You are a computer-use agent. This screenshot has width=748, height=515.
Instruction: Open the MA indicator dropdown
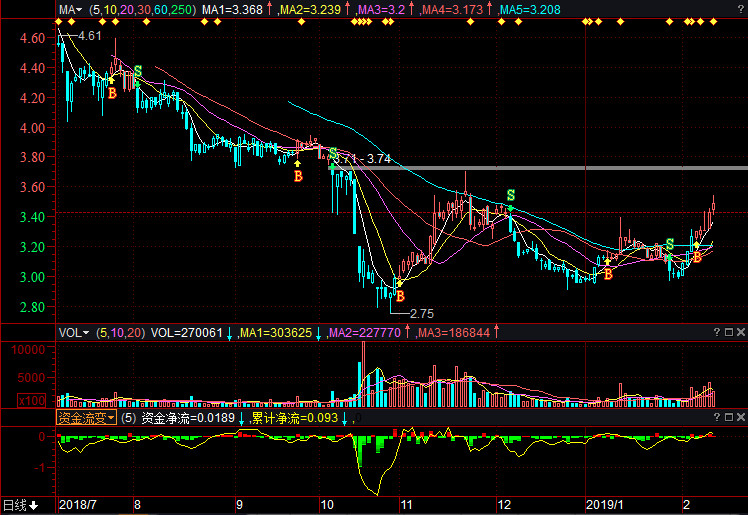click(x=70, y=10)
